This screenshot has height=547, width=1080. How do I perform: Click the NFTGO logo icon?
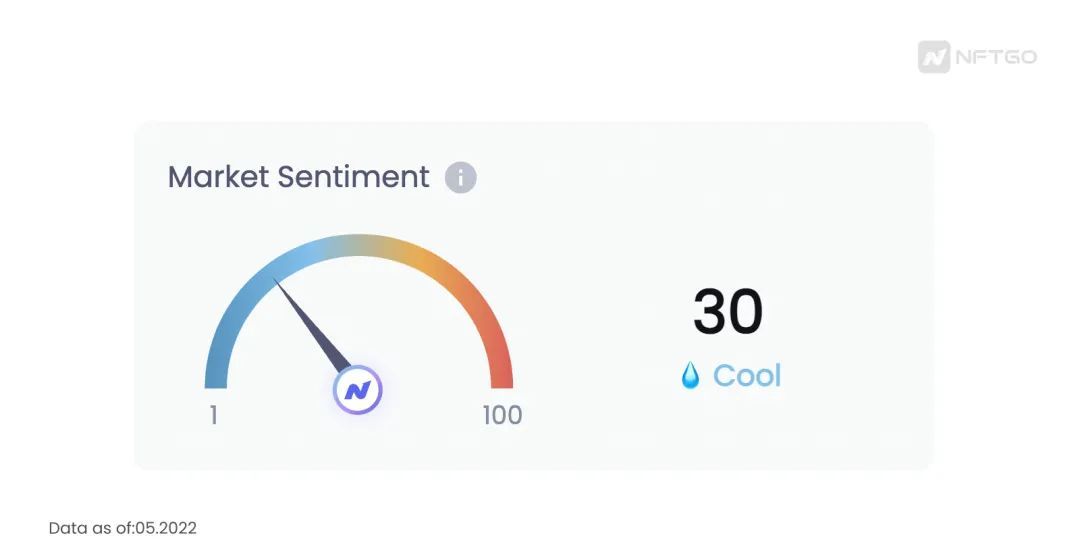(934, 57)
